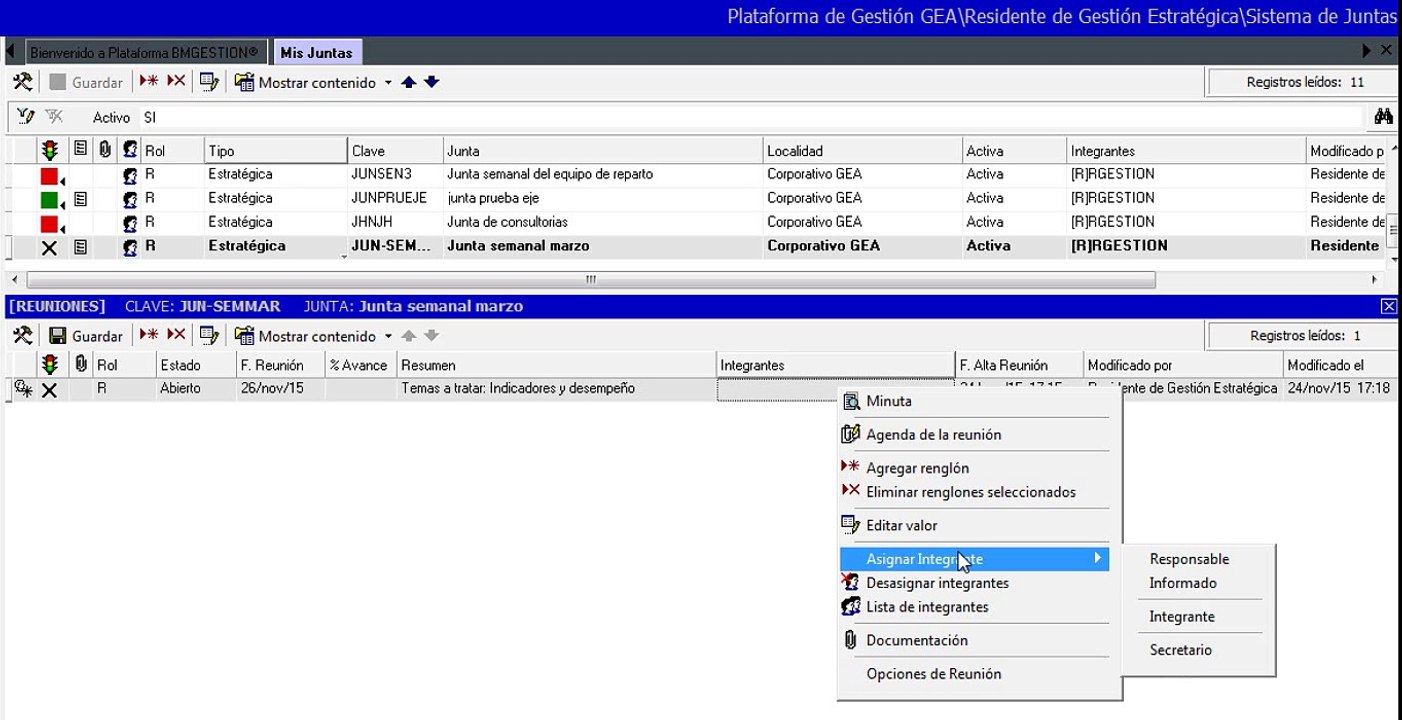Click paperclip column header in juntas grid
Image resolution: width=1402 pixels, height=720 pixels.
(105, 150)
